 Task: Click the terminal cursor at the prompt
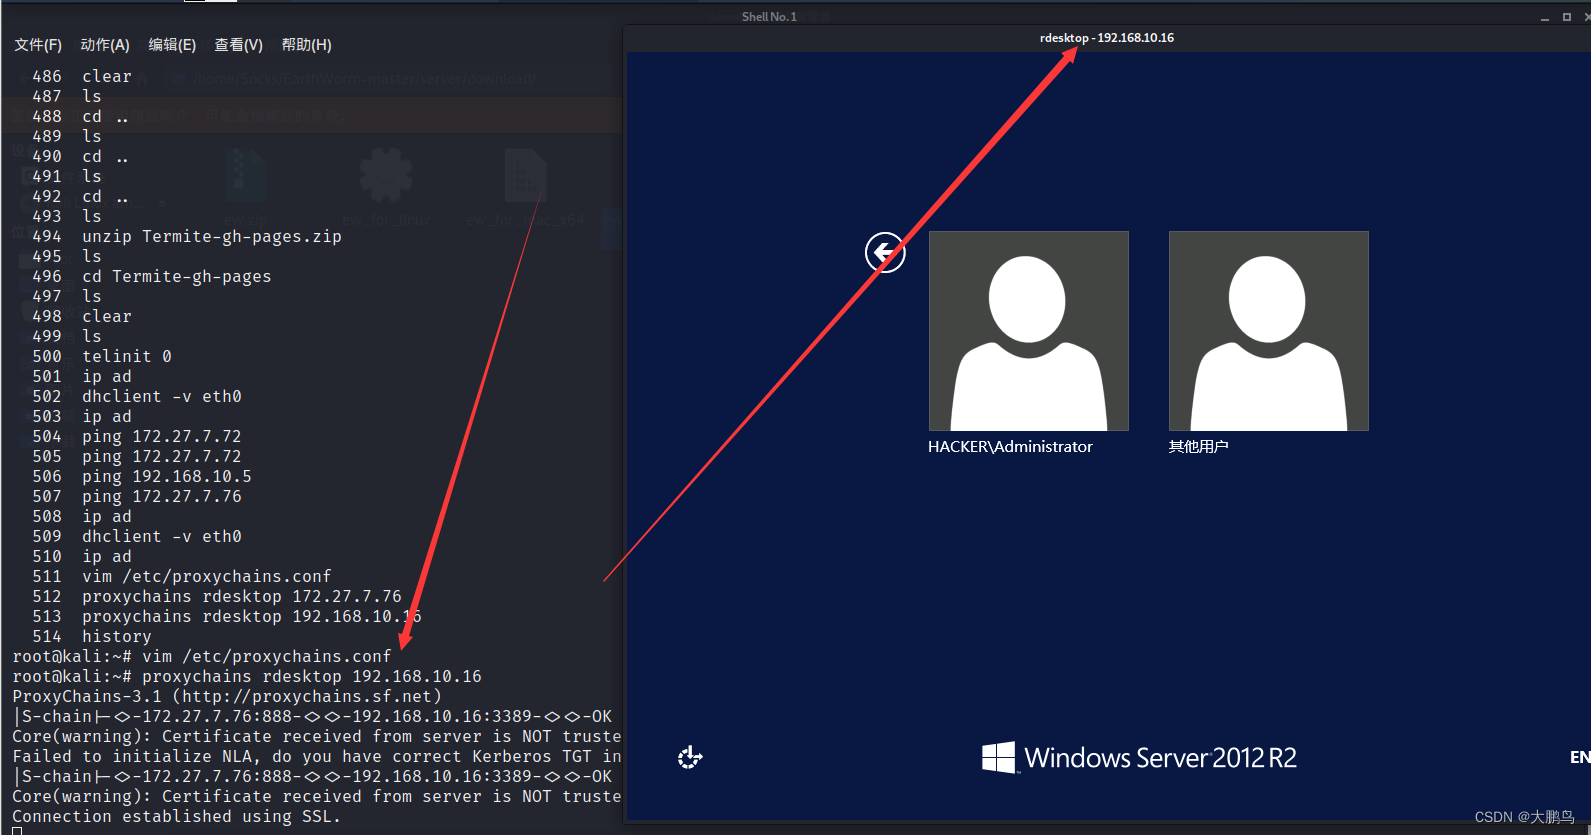click(17, 831)
